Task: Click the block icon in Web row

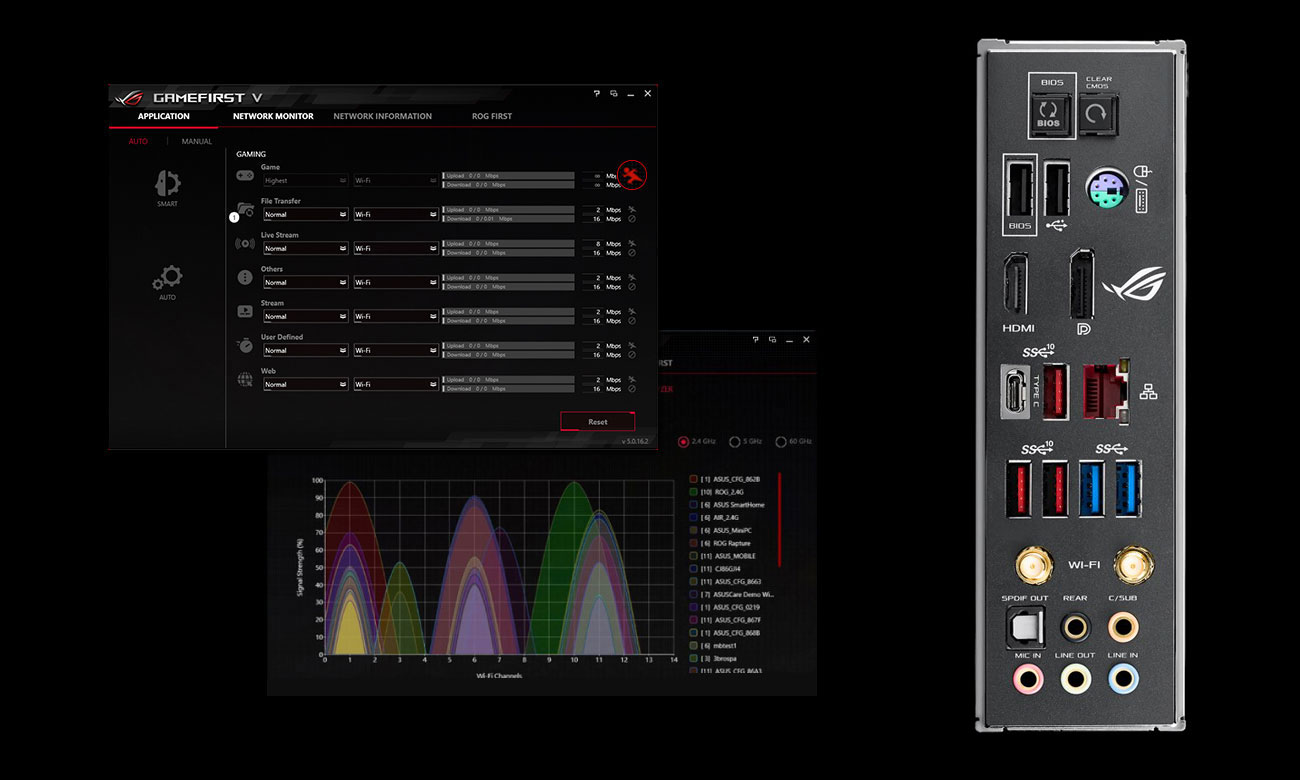Action: pos(632,389)
